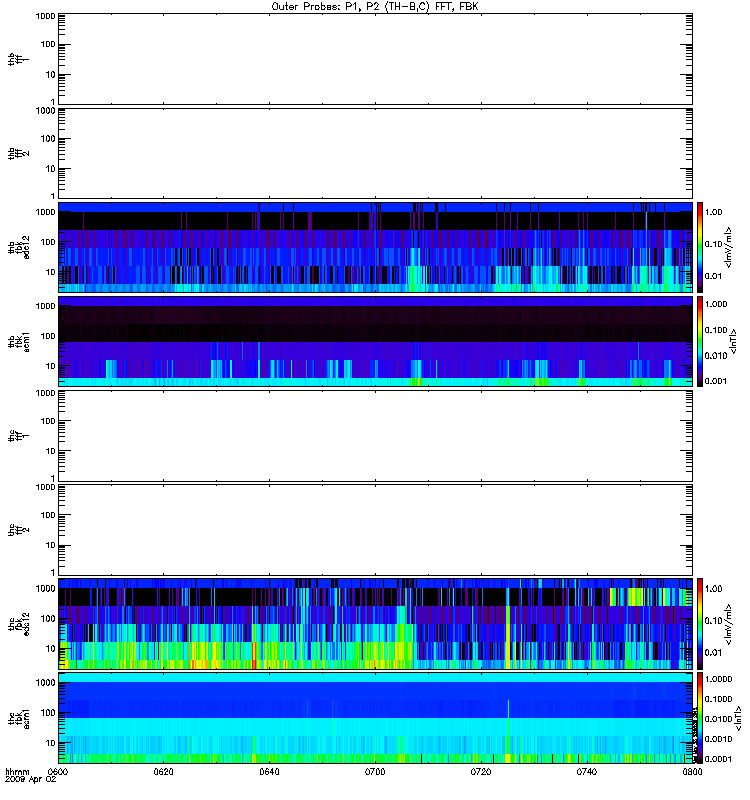Click the <|nT|> unit label beside thb scm1

click(734, 341)
